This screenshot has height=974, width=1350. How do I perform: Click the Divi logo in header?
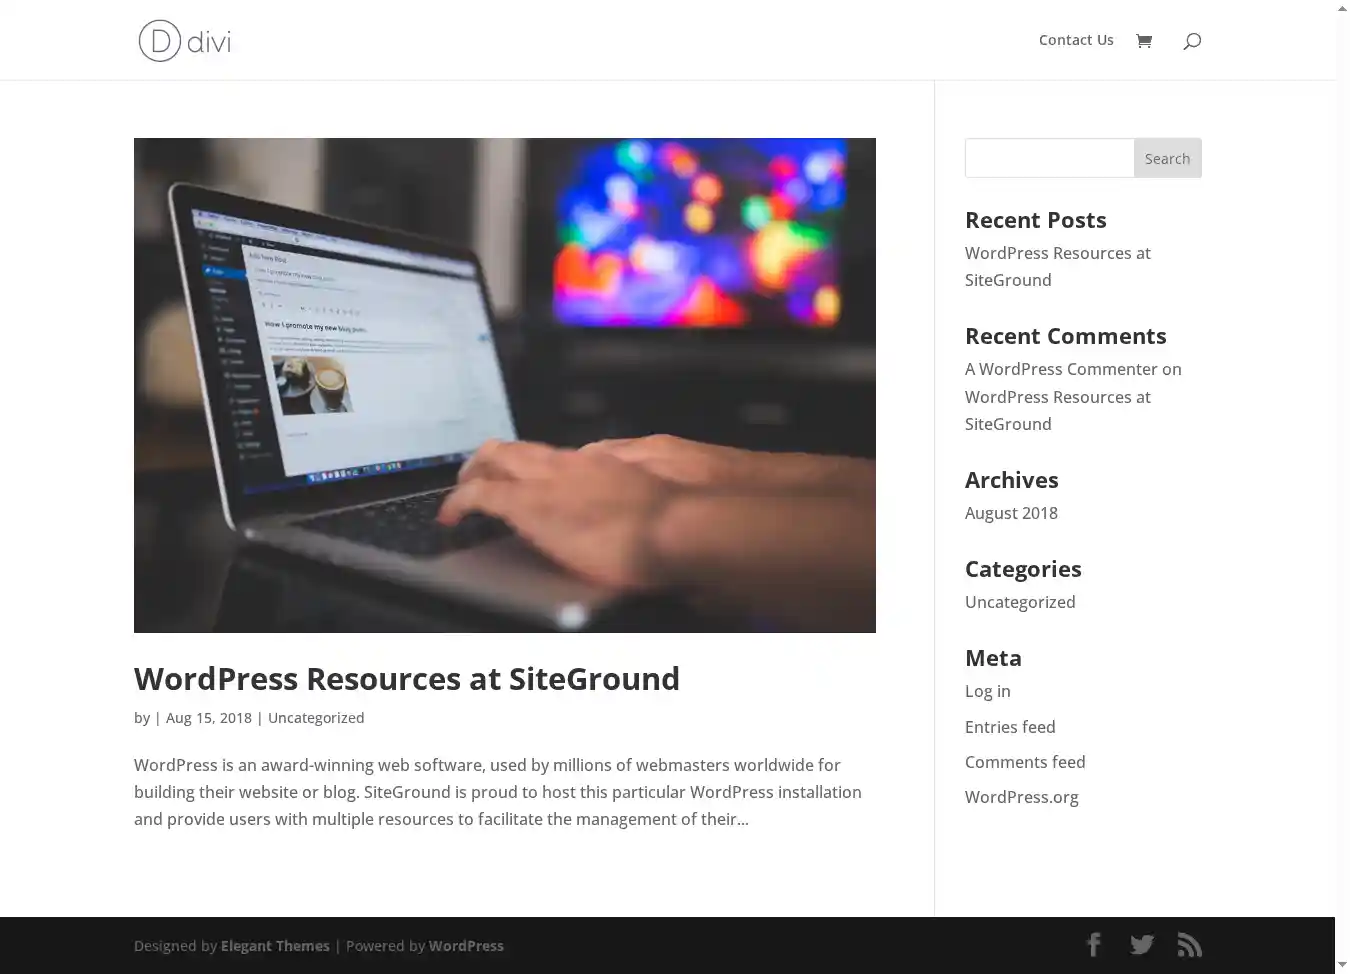coord(185,41)
